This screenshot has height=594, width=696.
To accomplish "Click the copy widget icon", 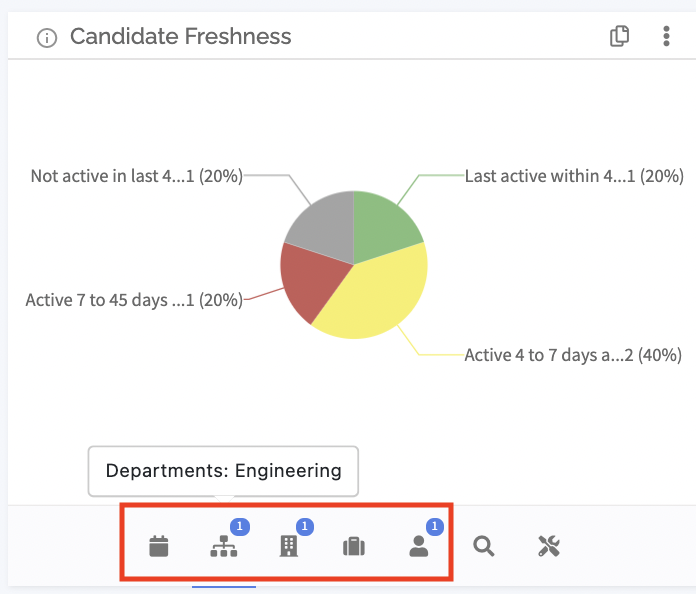I will [619, 36].
